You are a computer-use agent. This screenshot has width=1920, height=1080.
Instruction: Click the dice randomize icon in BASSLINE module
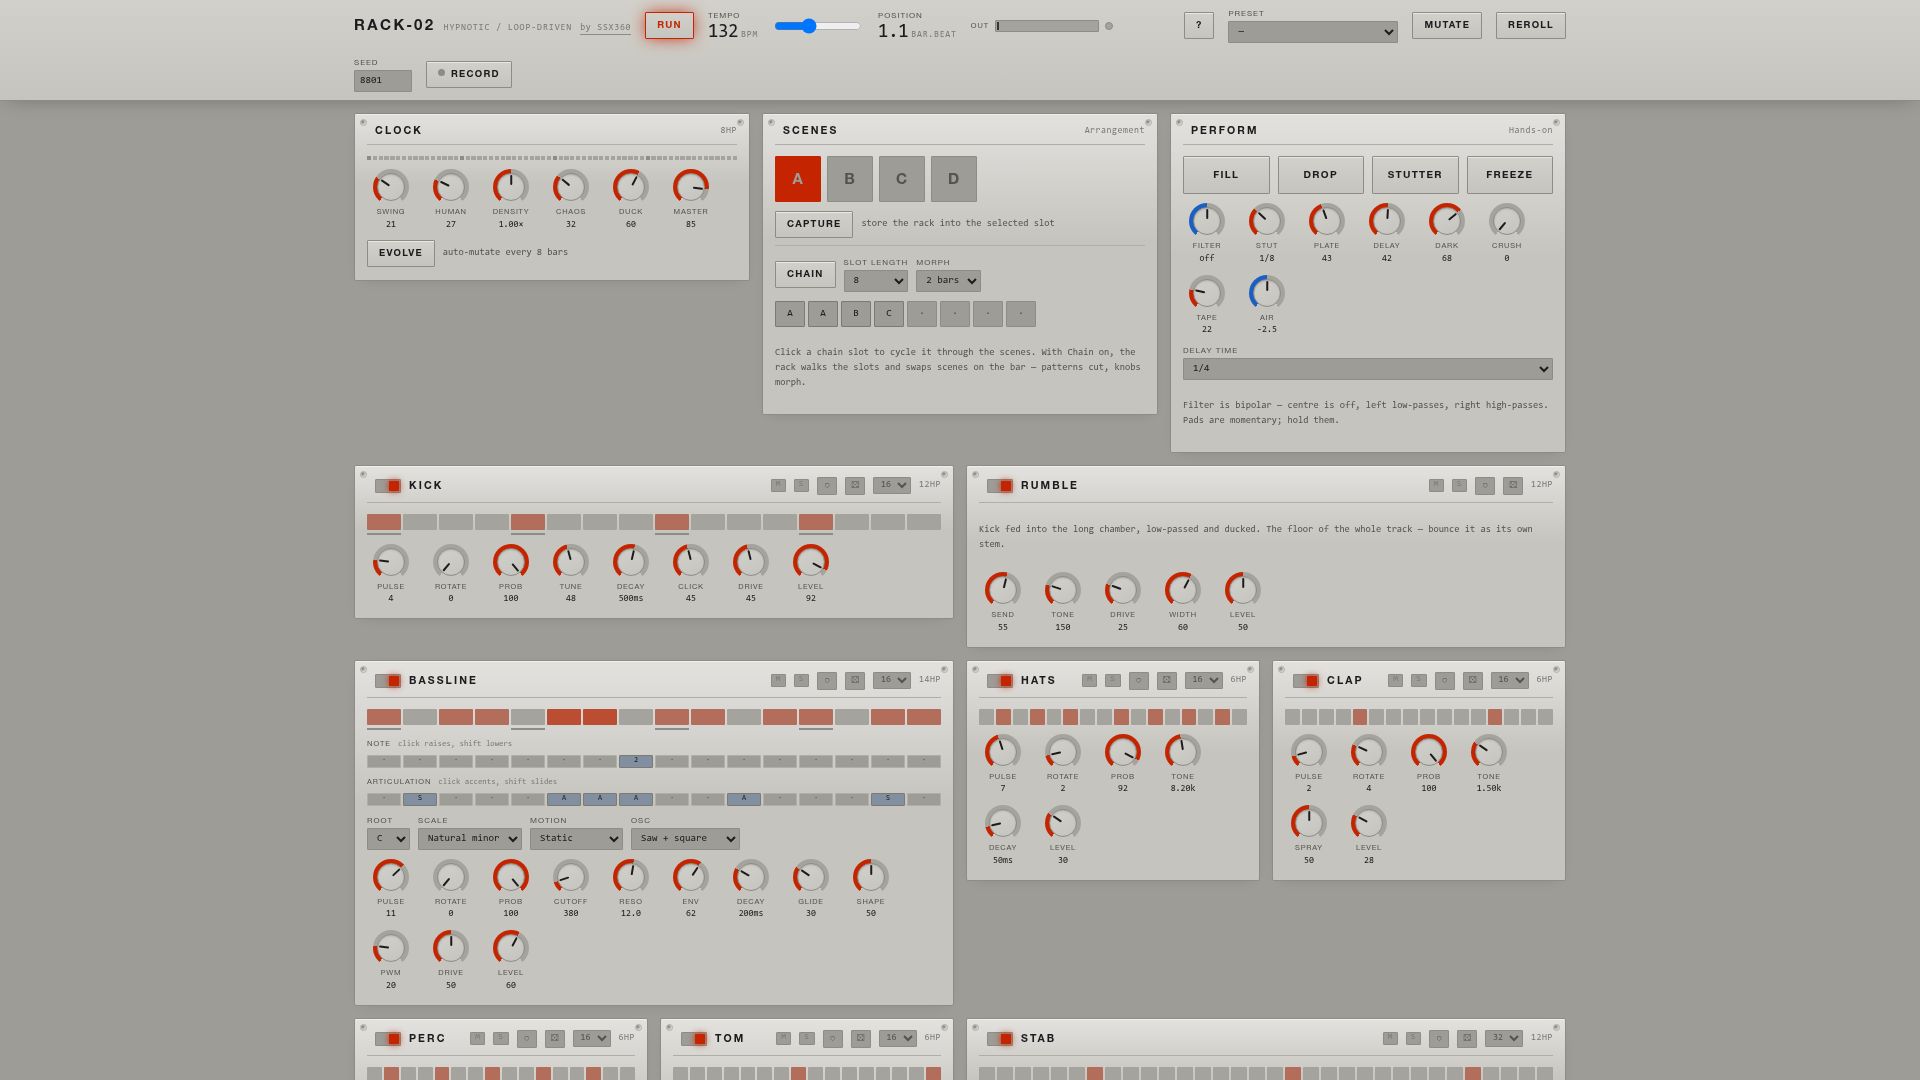click(x=855, y=681)
